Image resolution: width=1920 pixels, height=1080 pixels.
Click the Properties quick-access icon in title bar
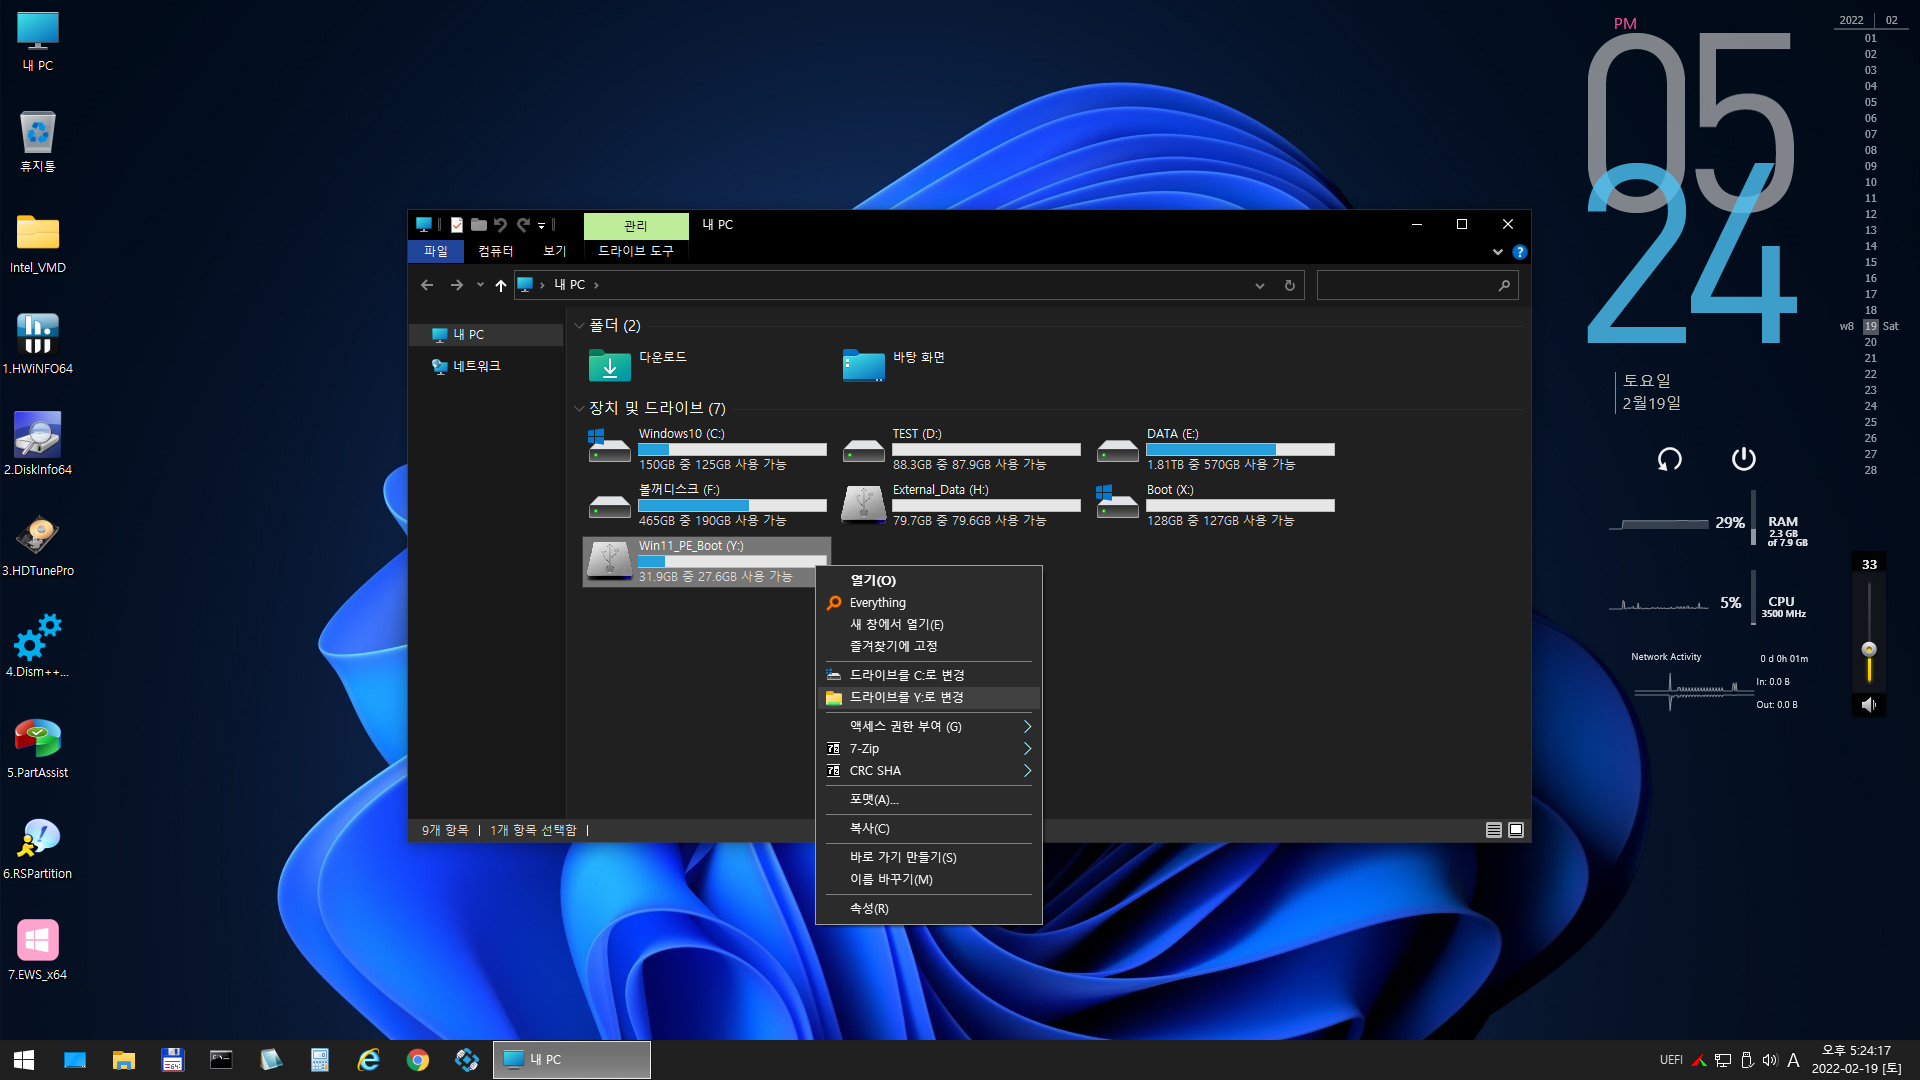pos(457,225)
